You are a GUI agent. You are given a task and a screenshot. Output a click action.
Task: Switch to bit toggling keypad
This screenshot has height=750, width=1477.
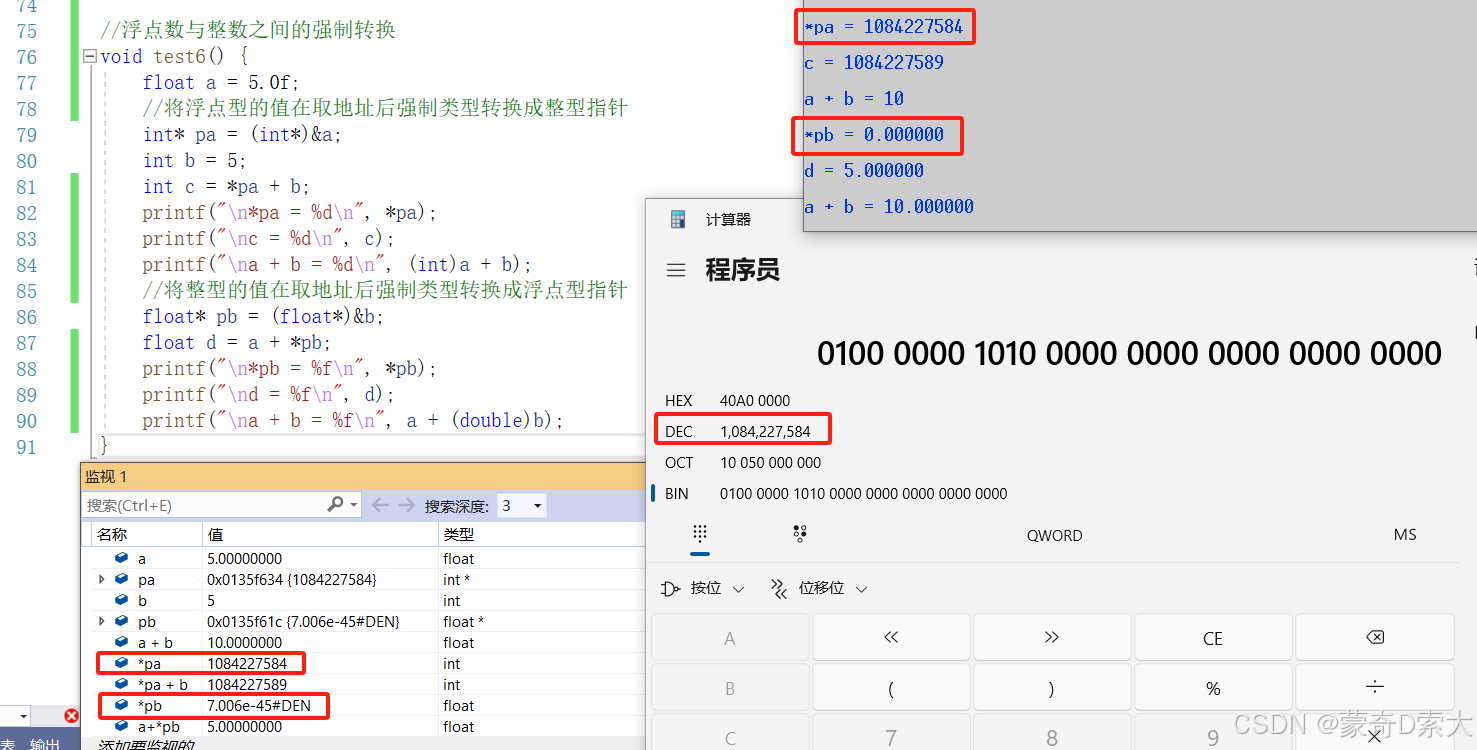click(x=799, y=534)
